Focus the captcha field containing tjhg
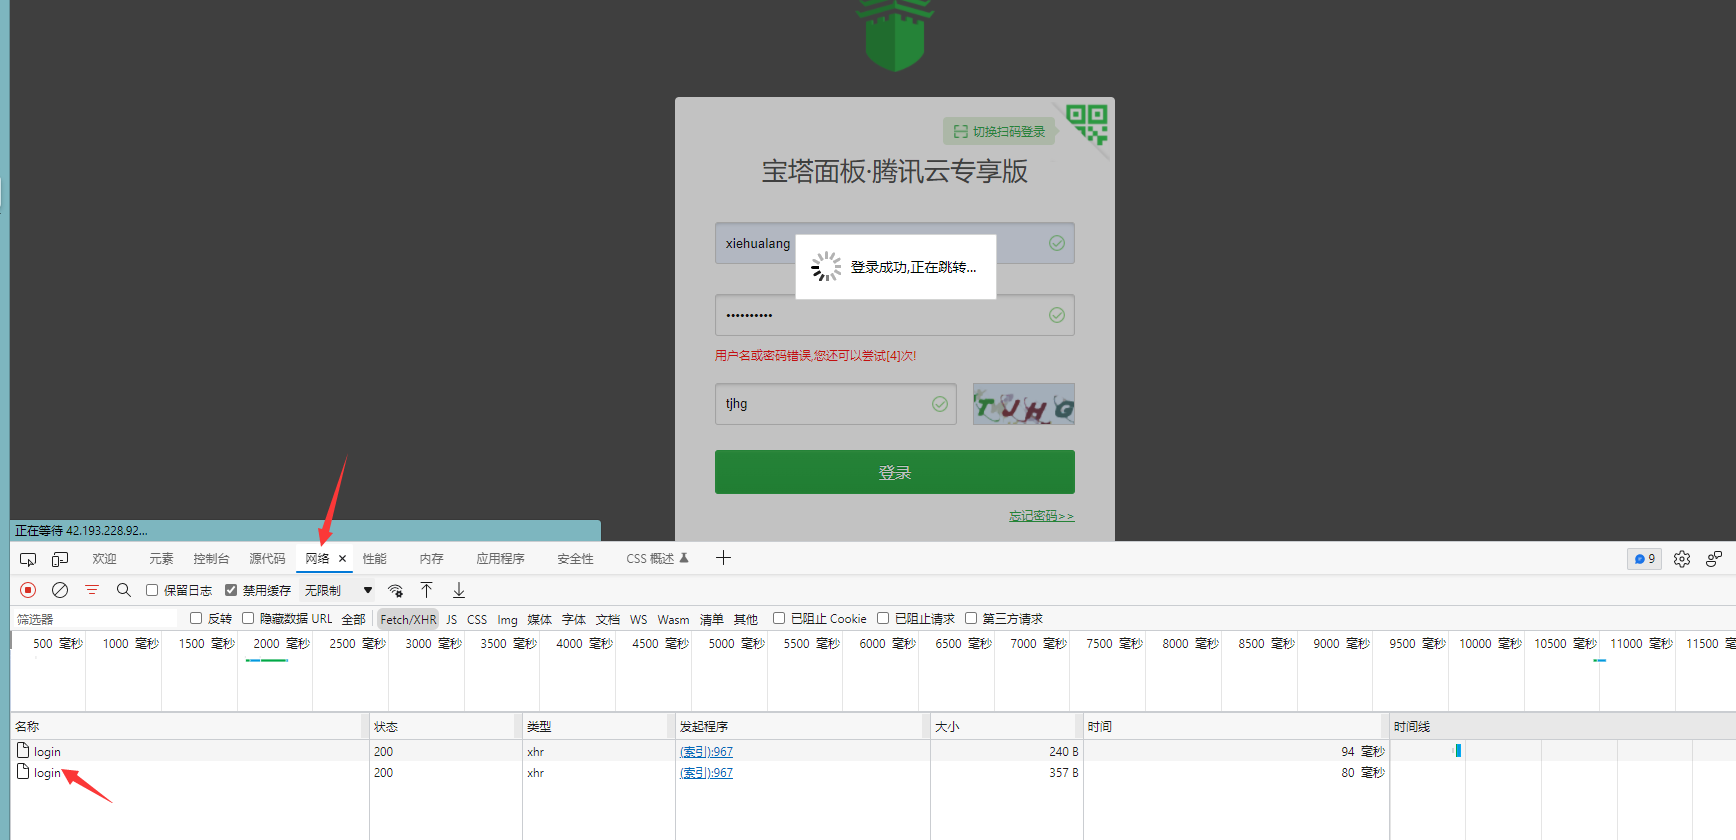The image size is (1736, 840). [x=836, y=404]
